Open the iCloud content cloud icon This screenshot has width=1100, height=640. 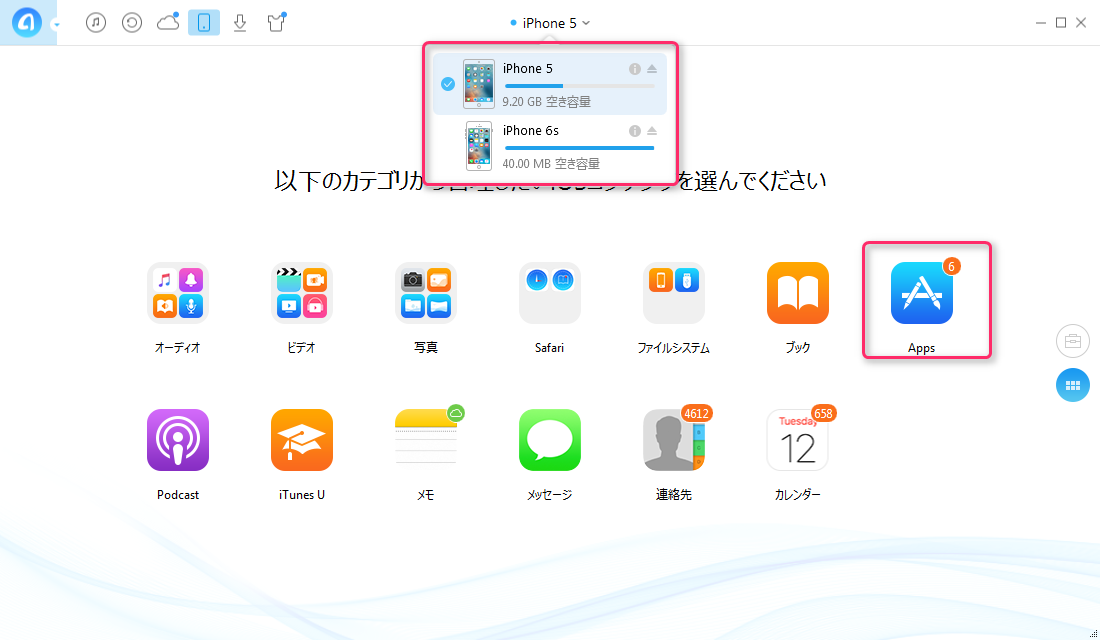168,22
